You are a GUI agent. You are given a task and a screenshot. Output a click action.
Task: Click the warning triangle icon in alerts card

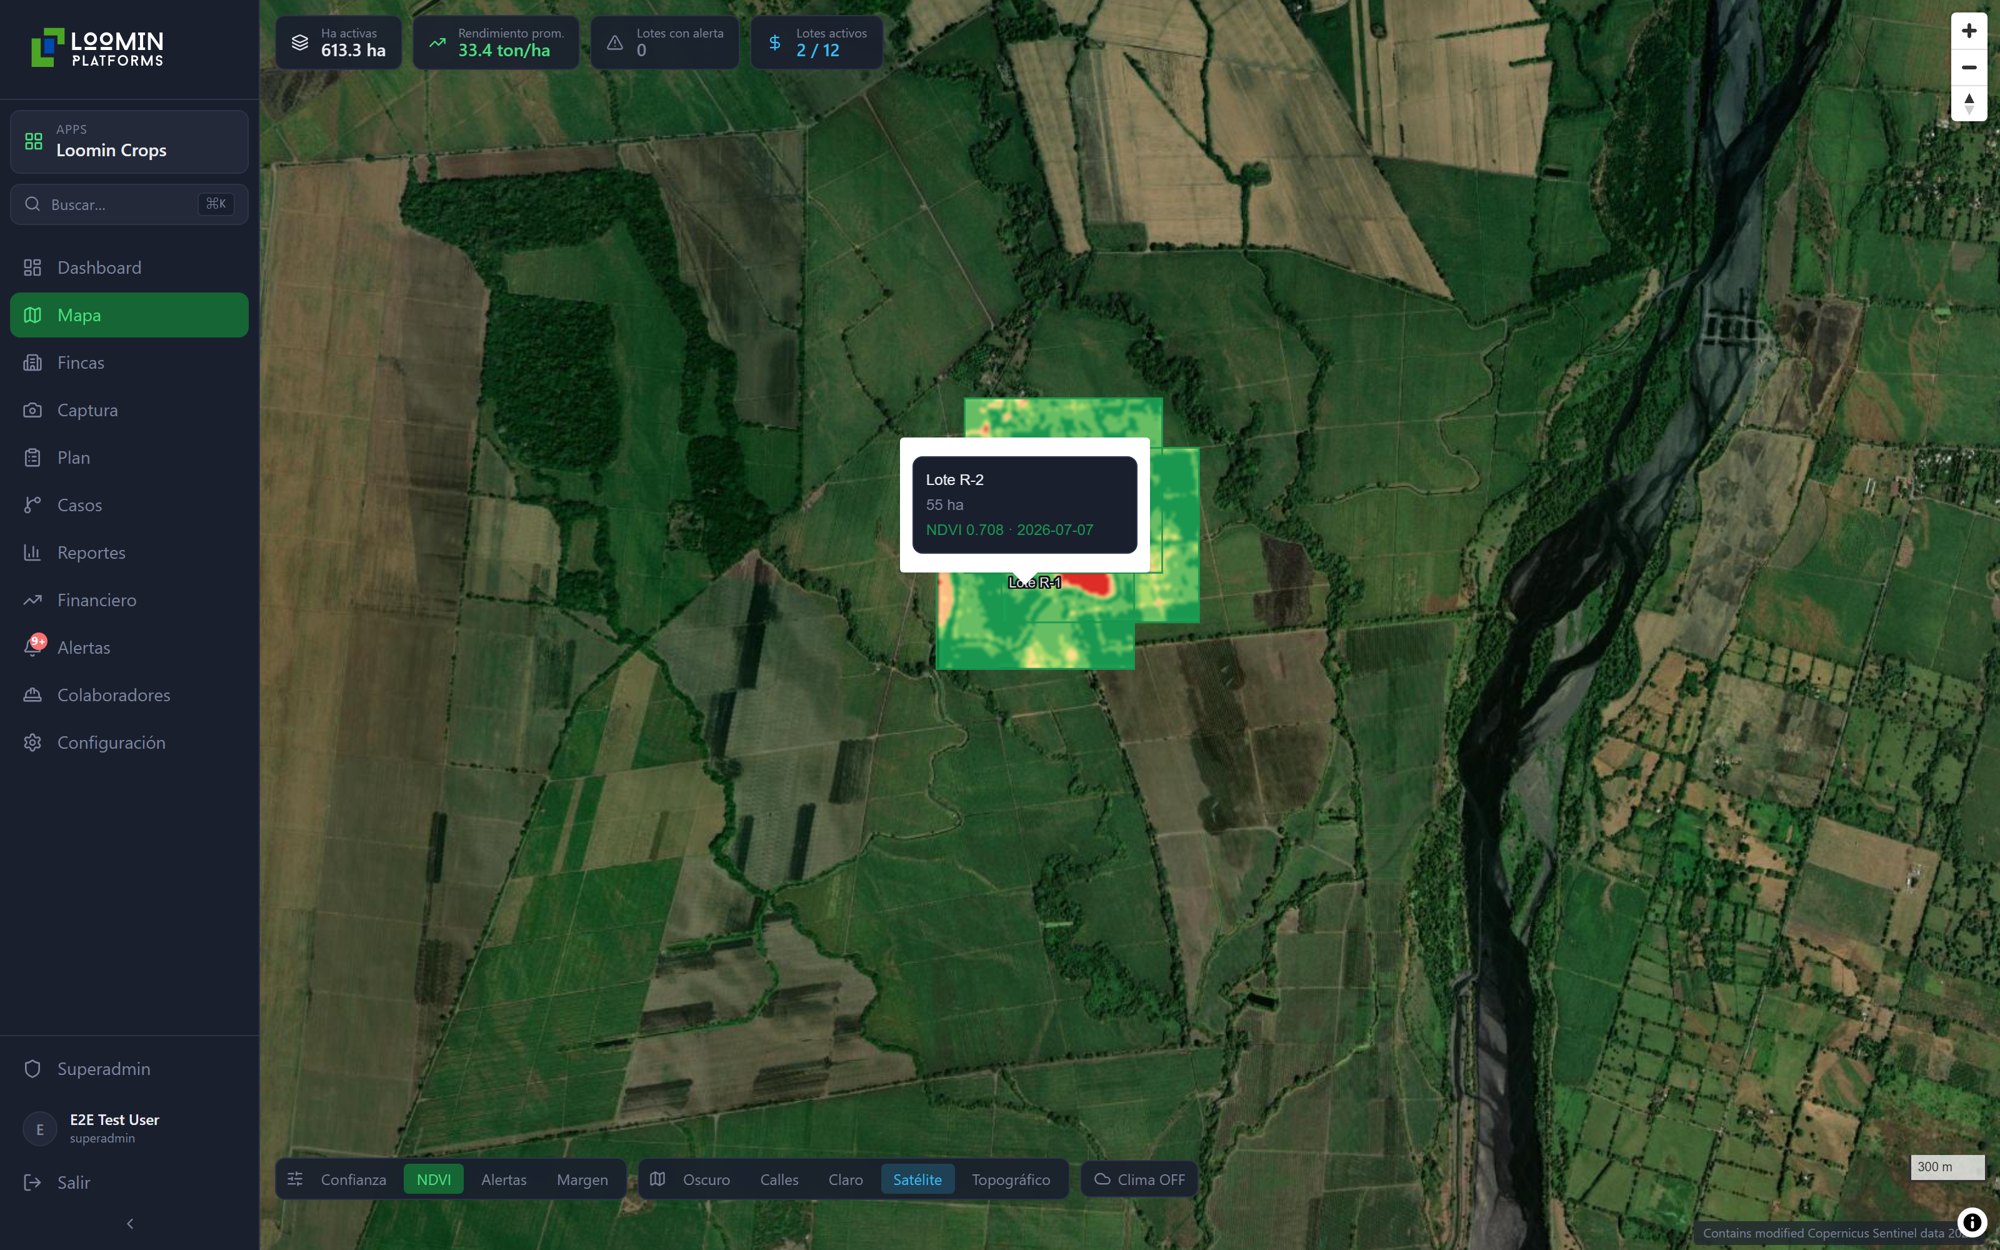[x=615, y=42]
